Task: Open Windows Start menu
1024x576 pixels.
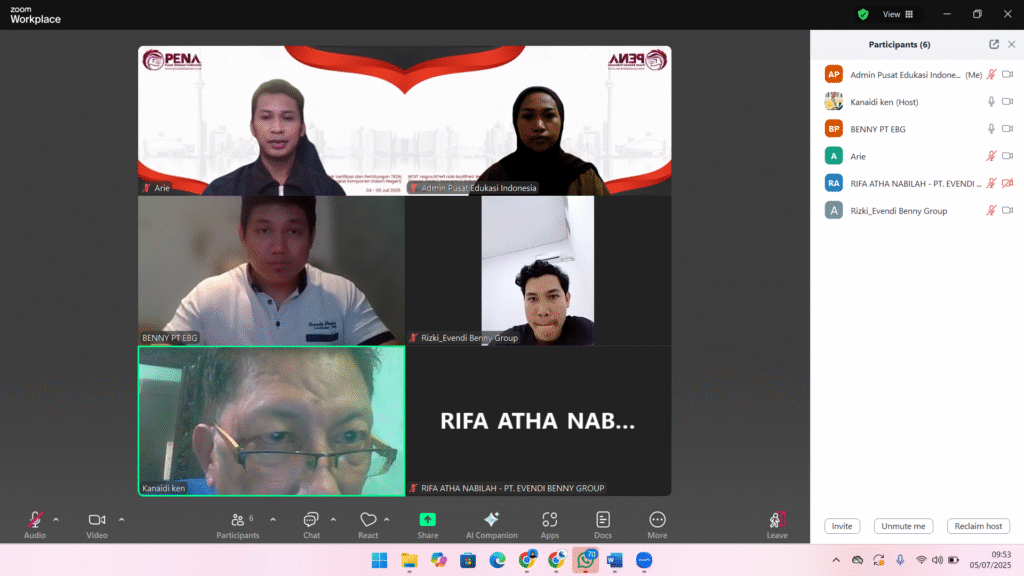Action: 379,560
